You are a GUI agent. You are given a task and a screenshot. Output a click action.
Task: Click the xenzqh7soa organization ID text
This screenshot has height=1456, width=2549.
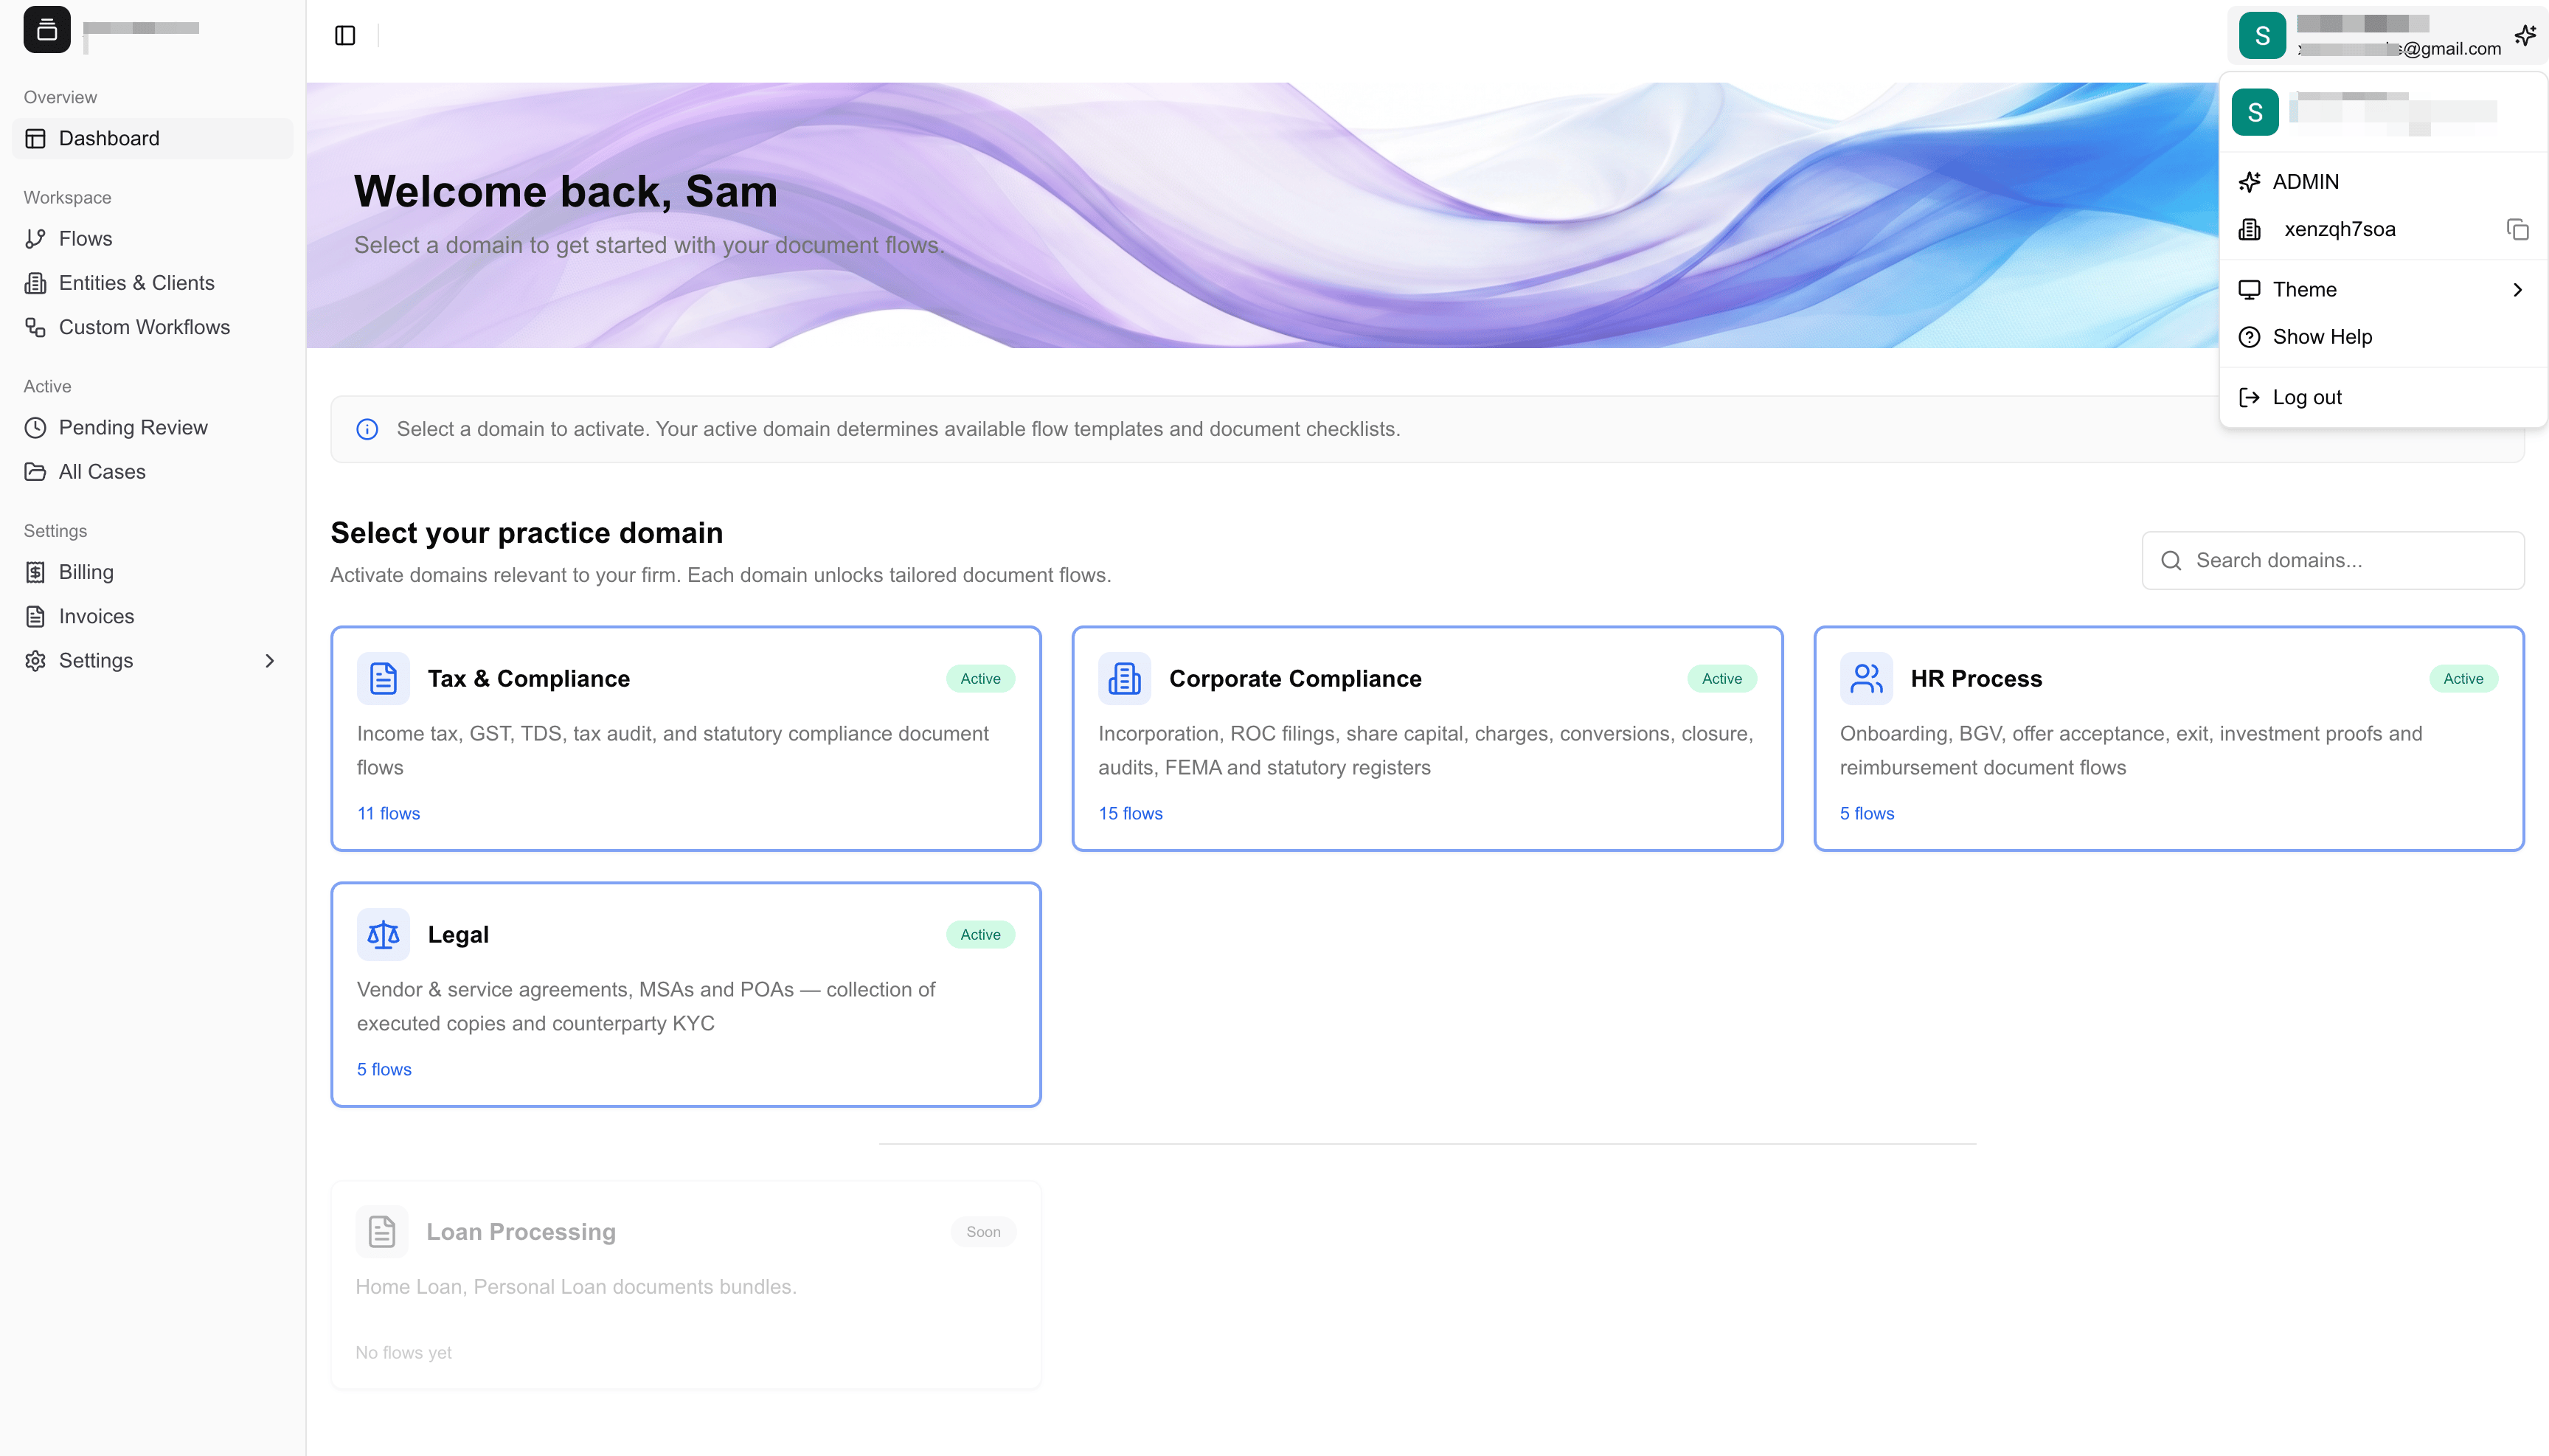coord(2340,230)
